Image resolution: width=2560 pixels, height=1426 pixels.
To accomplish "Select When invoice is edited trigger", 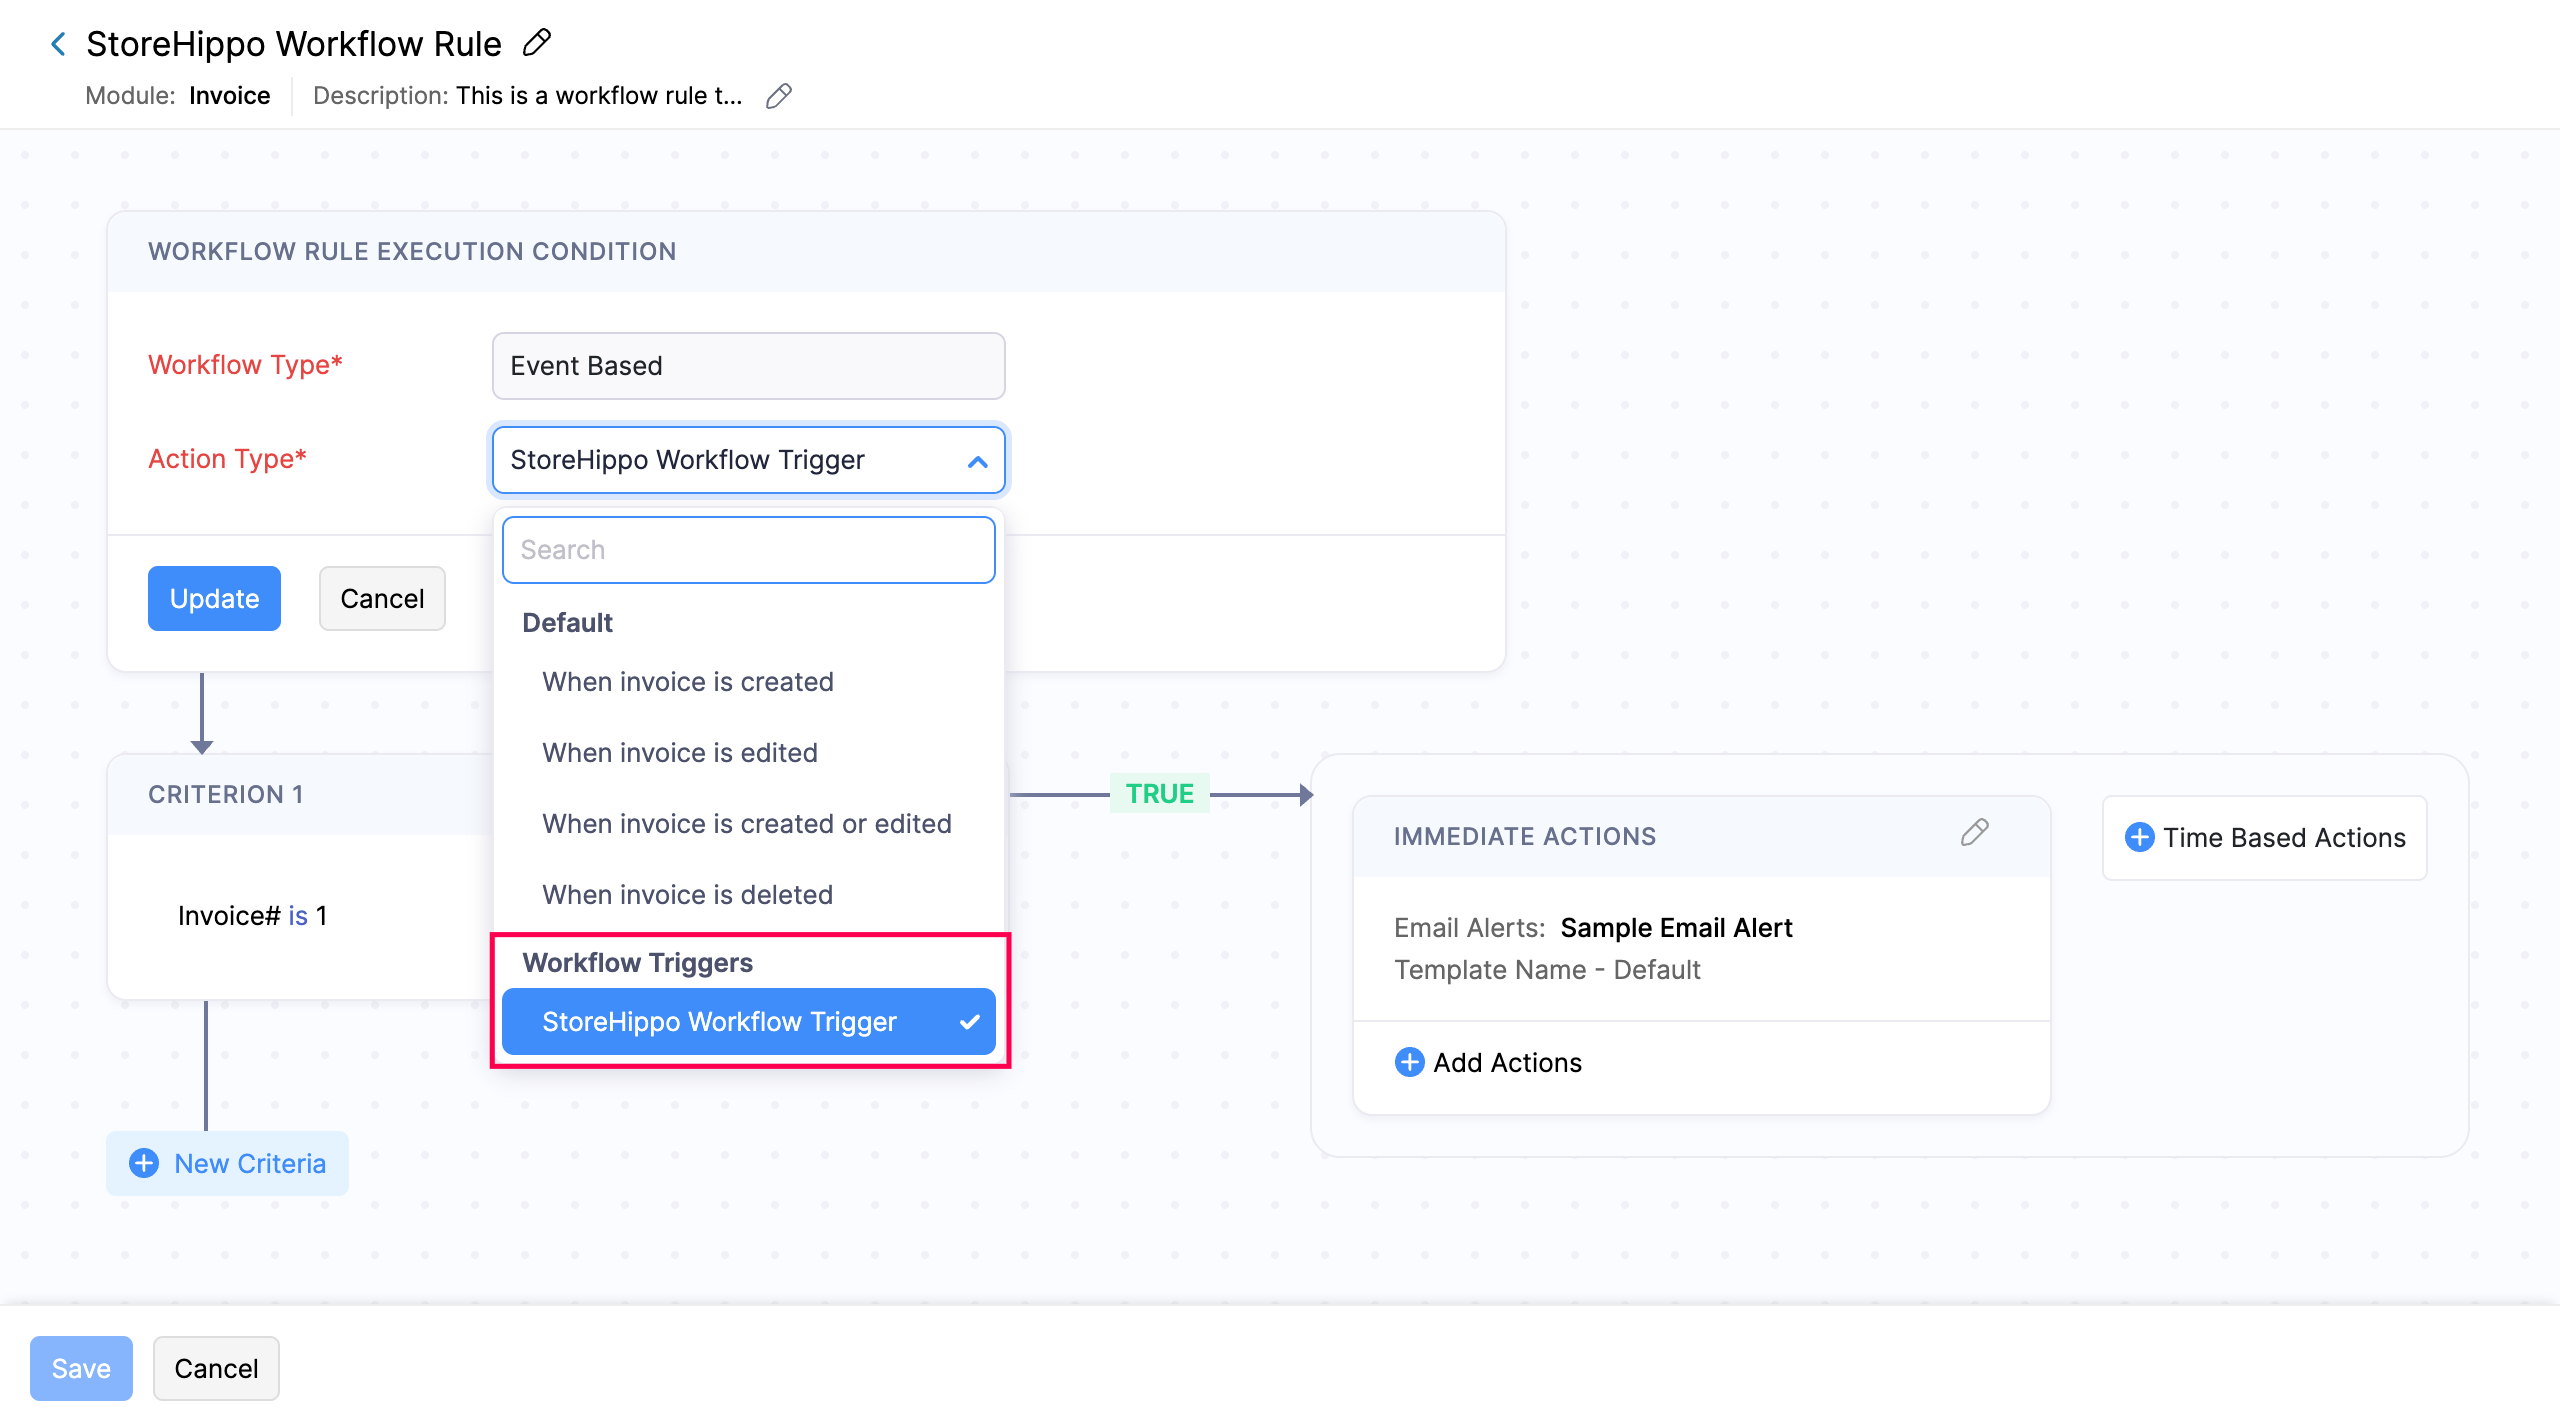I will click(679, 752).
